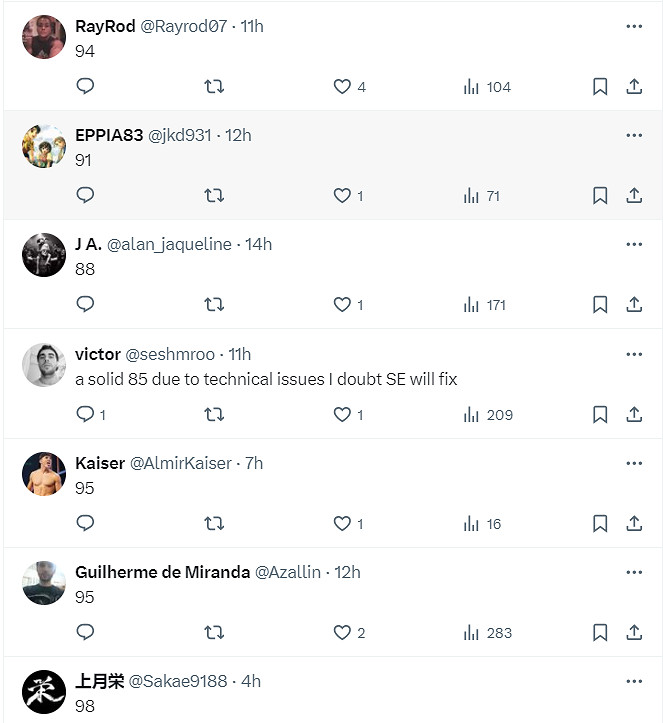Repost EPPIA83's tweet
Image resolution: width=663 pixels, height=723 pixels.
pyautogui.click(x=214, y=196)
